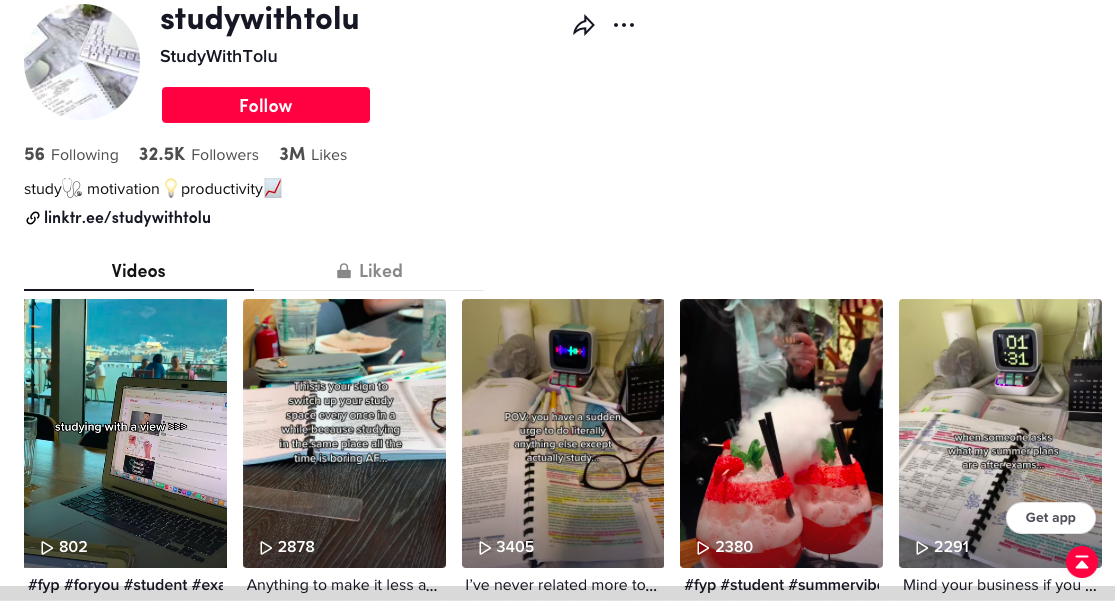
Task: Click the link icon beside linktr.ee
Action: 32,218
